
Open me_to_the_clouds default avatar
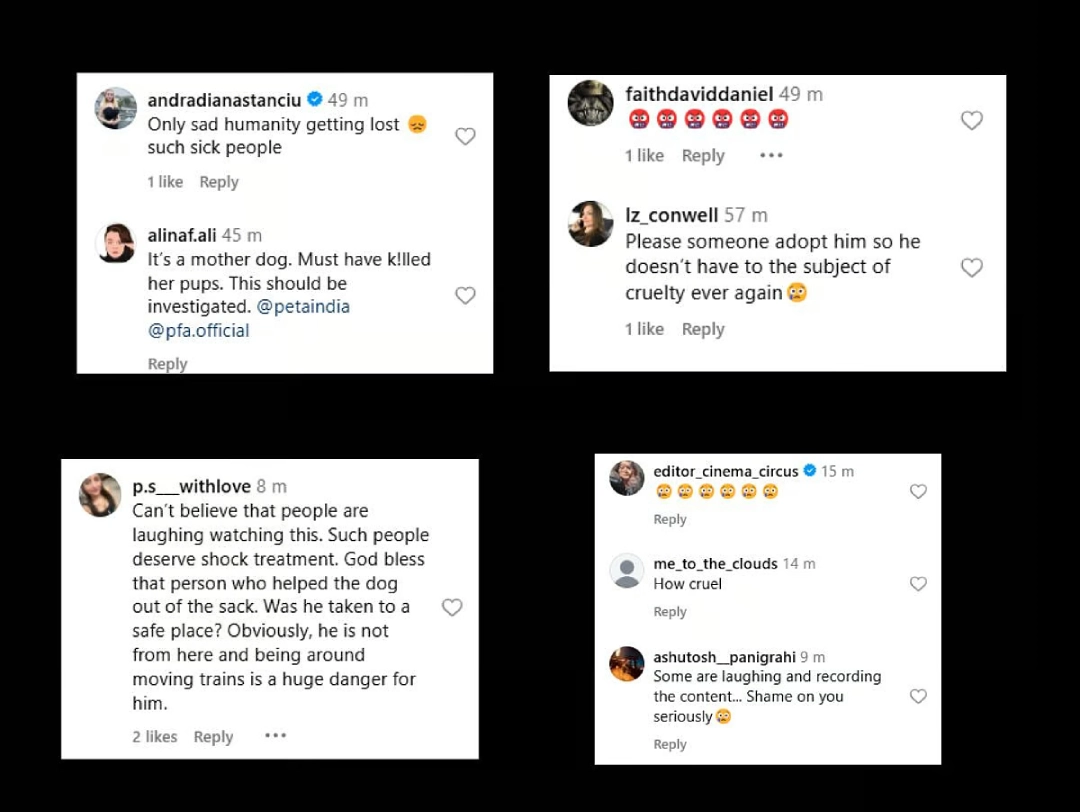[x=627, y=572]
